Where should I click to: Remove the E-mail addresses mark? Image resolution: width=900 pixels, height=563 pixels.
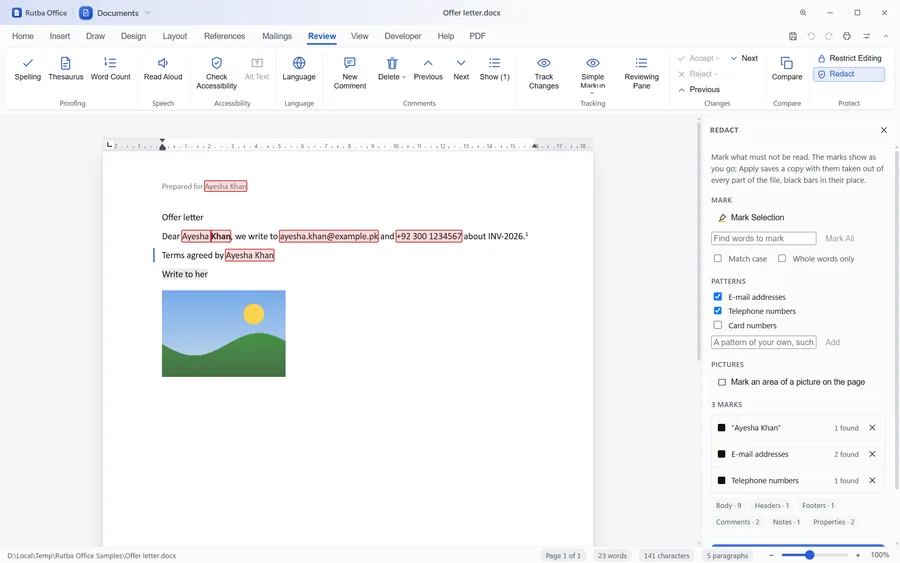pyautogui.click(x=872, y=454)
